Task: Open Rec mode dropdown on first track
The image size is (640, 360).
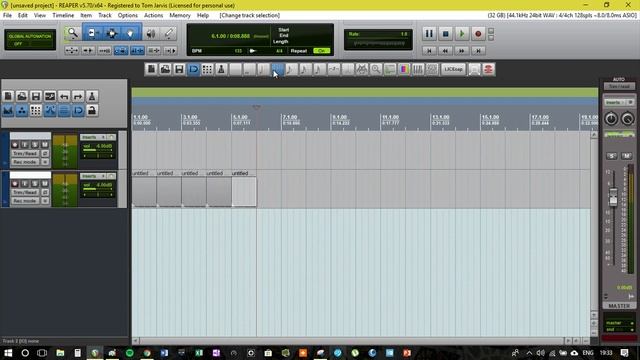Action: click(25, 162)
